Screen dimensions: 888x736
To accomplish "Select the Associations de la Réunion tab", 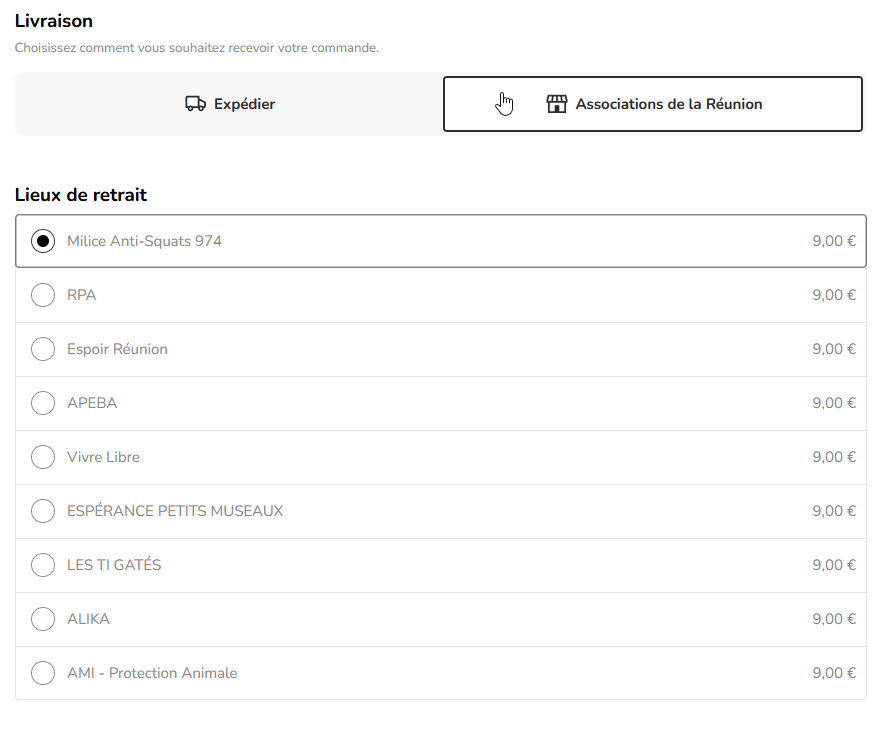I will pyautogui.click(x=652, y=104).
